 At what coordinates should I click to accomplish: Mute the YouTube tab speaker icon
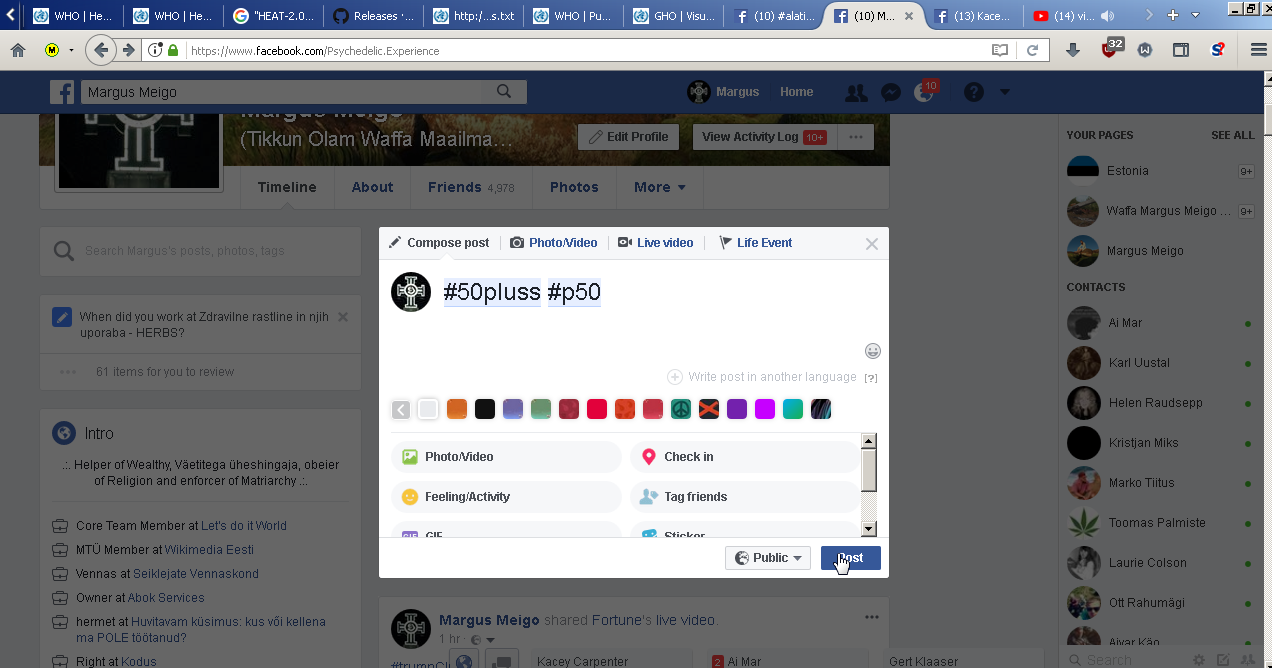[1108, 16]
